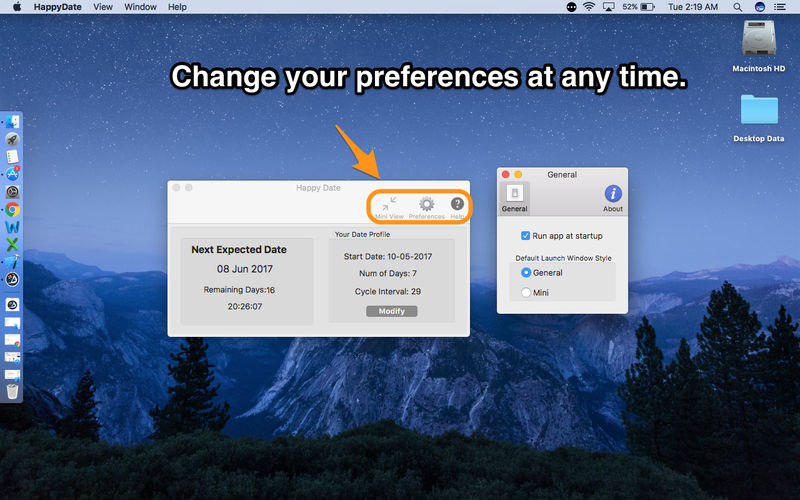Open the Macintosh HD drive icon

[759, 38]
